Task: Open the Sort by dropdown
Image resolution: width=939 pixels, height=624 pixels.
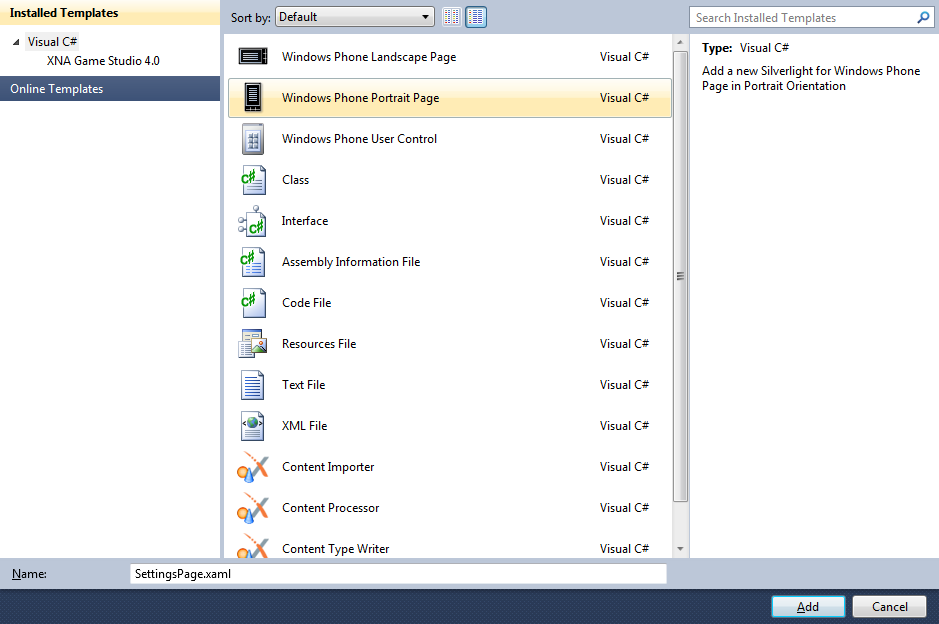Action: click(x=355, y=17)
